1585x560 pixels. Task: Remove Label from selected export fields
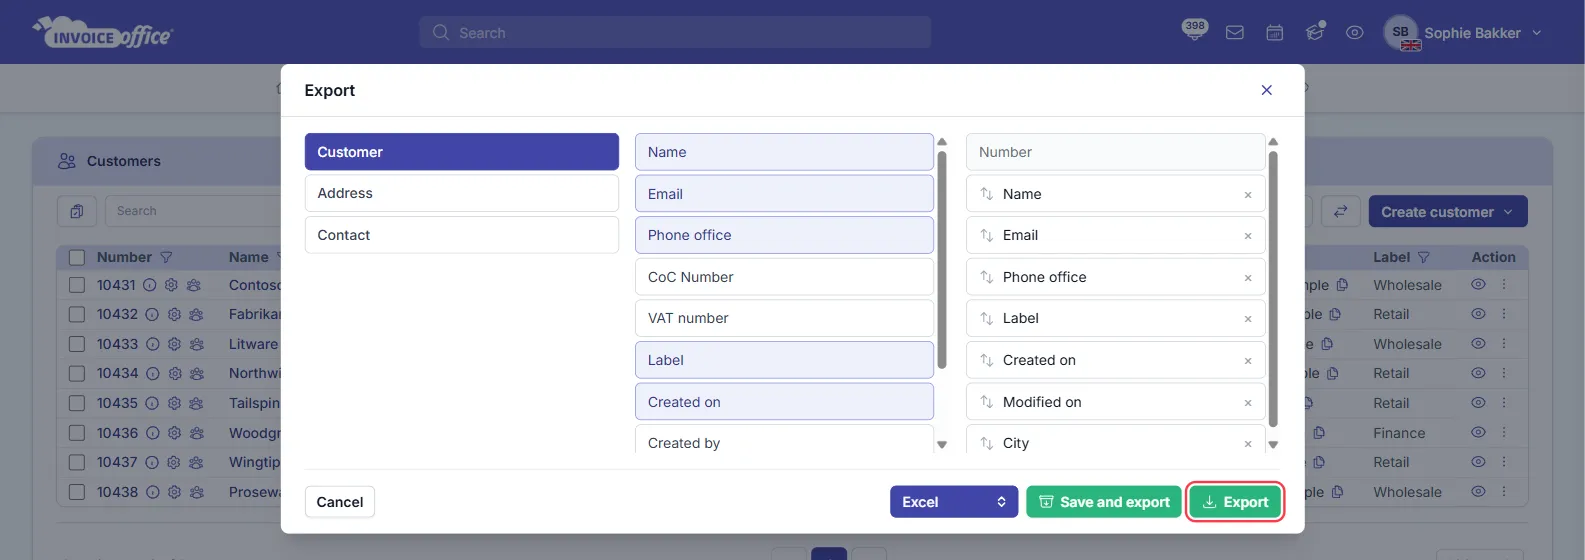point(1248,319)
